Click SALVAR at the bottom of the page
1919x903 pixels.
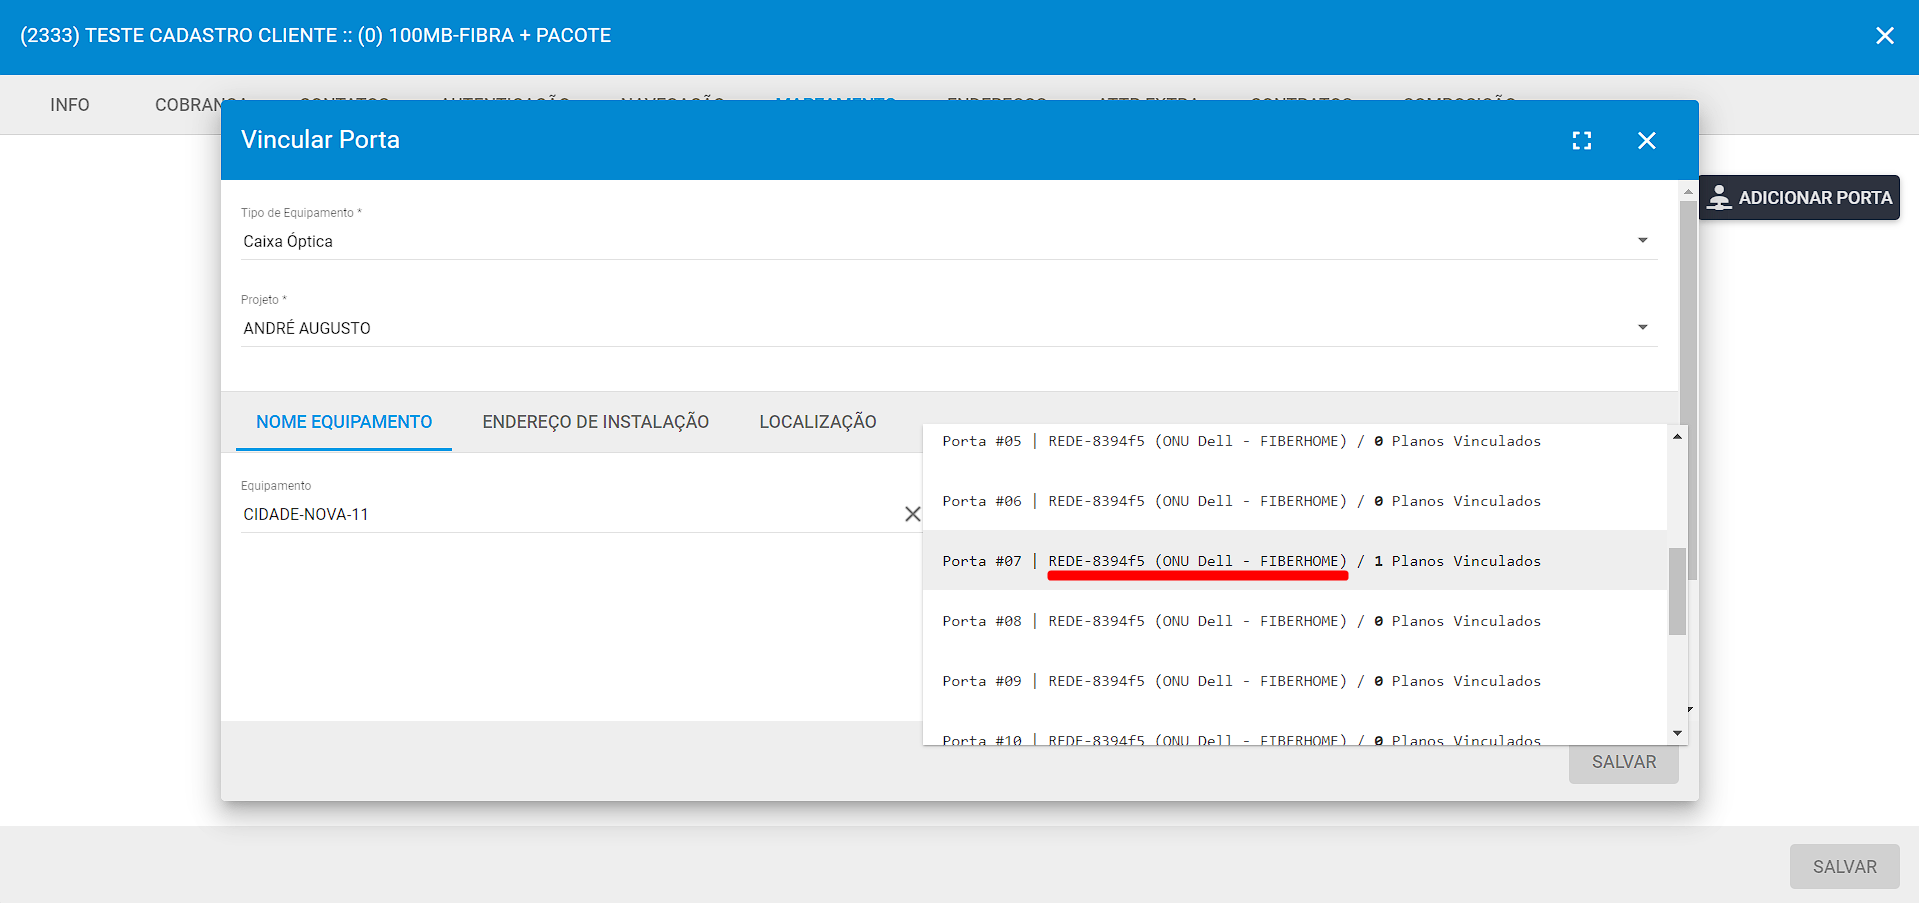[x=1845, y=867]
